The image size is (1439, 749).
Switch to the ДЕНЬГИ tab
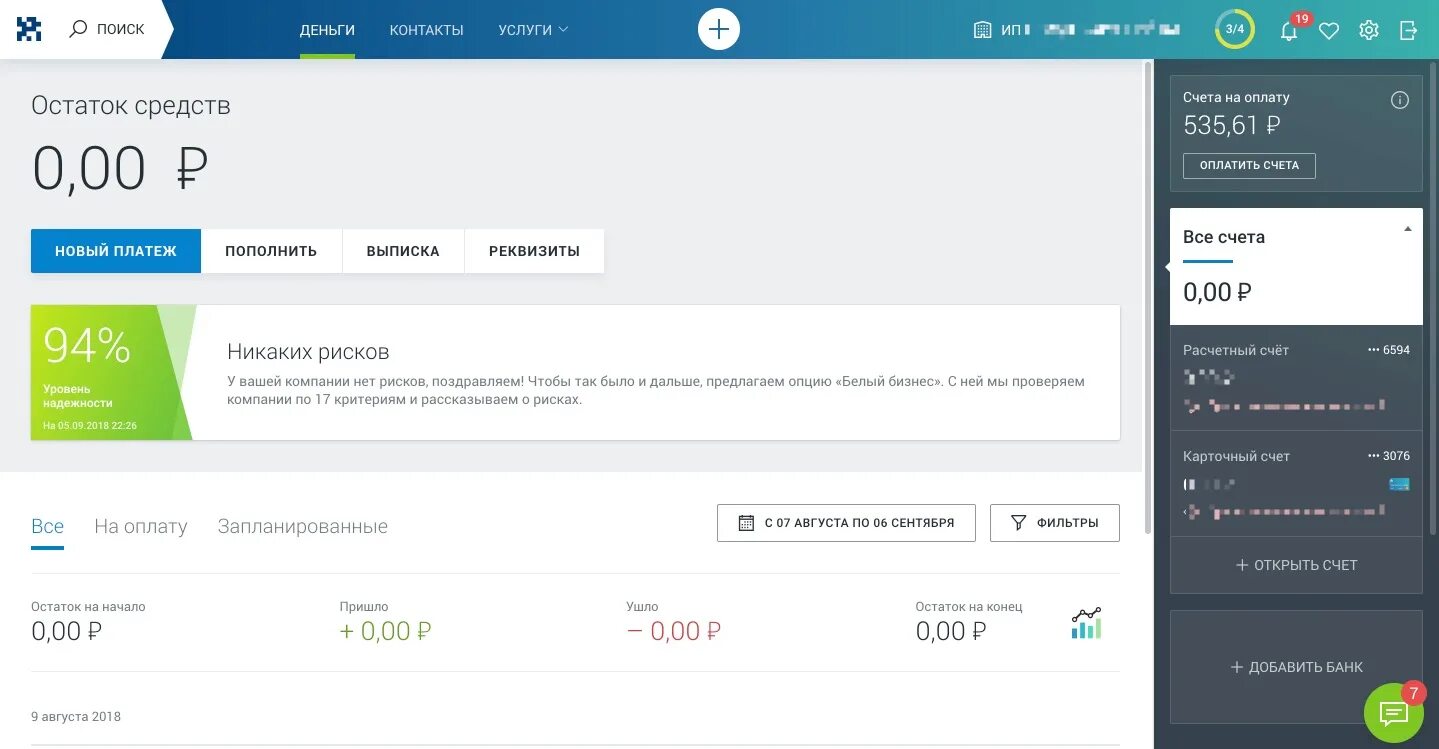tap(327, 30)
